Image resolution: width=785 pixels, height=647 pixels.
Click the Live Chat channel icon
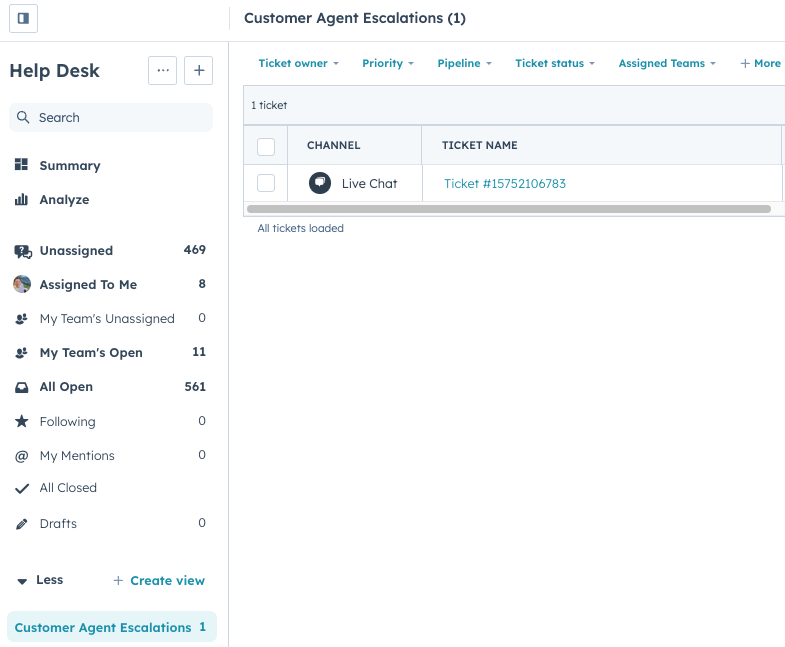(x=320, y=183)
